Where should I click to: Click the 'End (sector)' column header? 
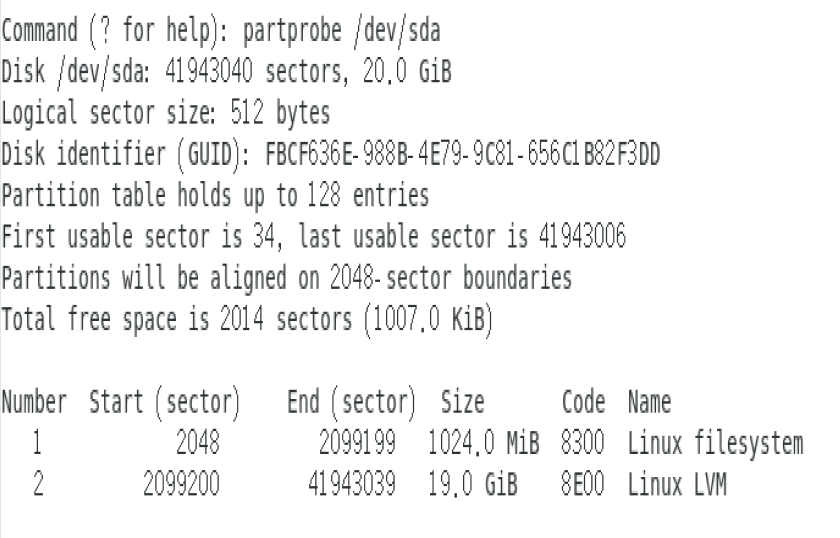(350, 404)
